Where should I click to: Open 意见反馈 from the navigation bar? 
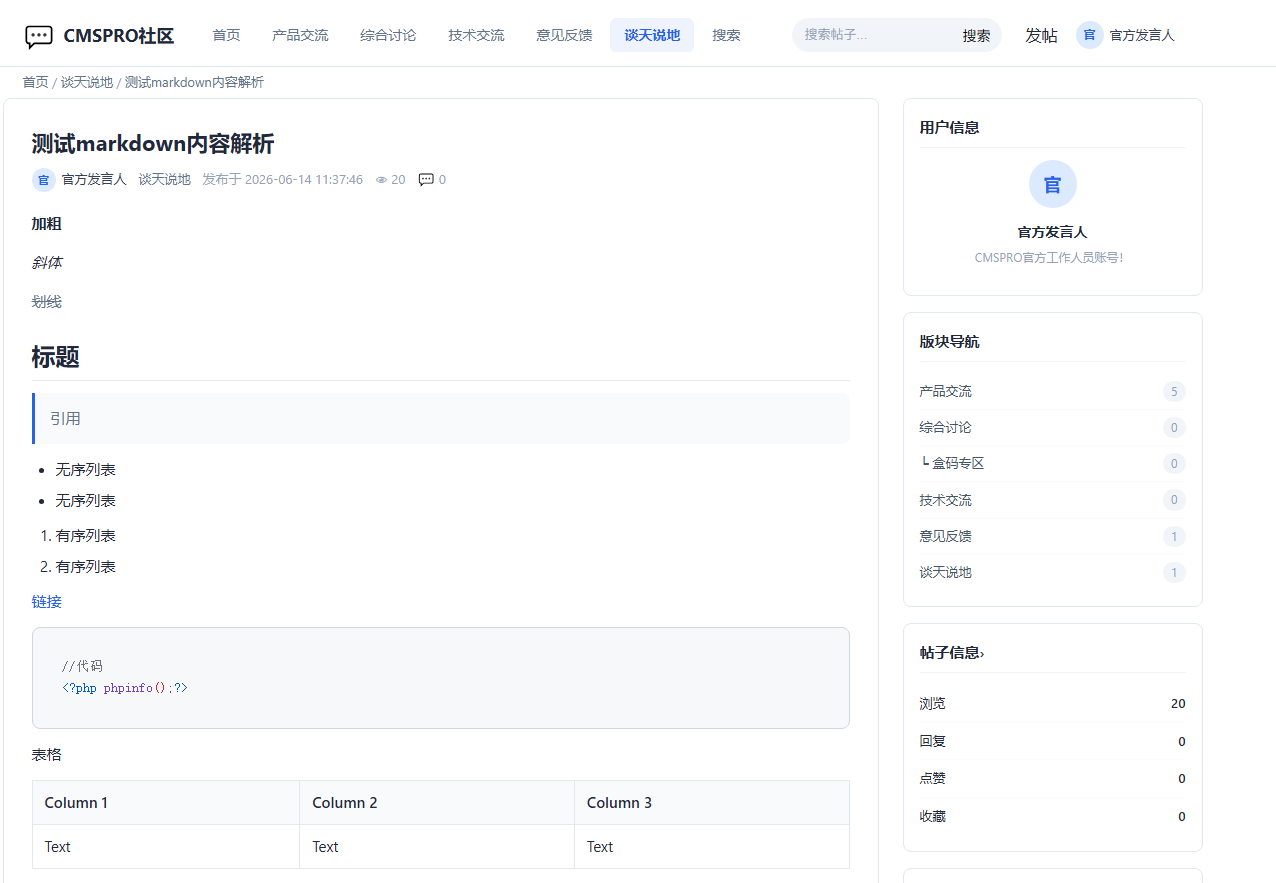point(564,35)
